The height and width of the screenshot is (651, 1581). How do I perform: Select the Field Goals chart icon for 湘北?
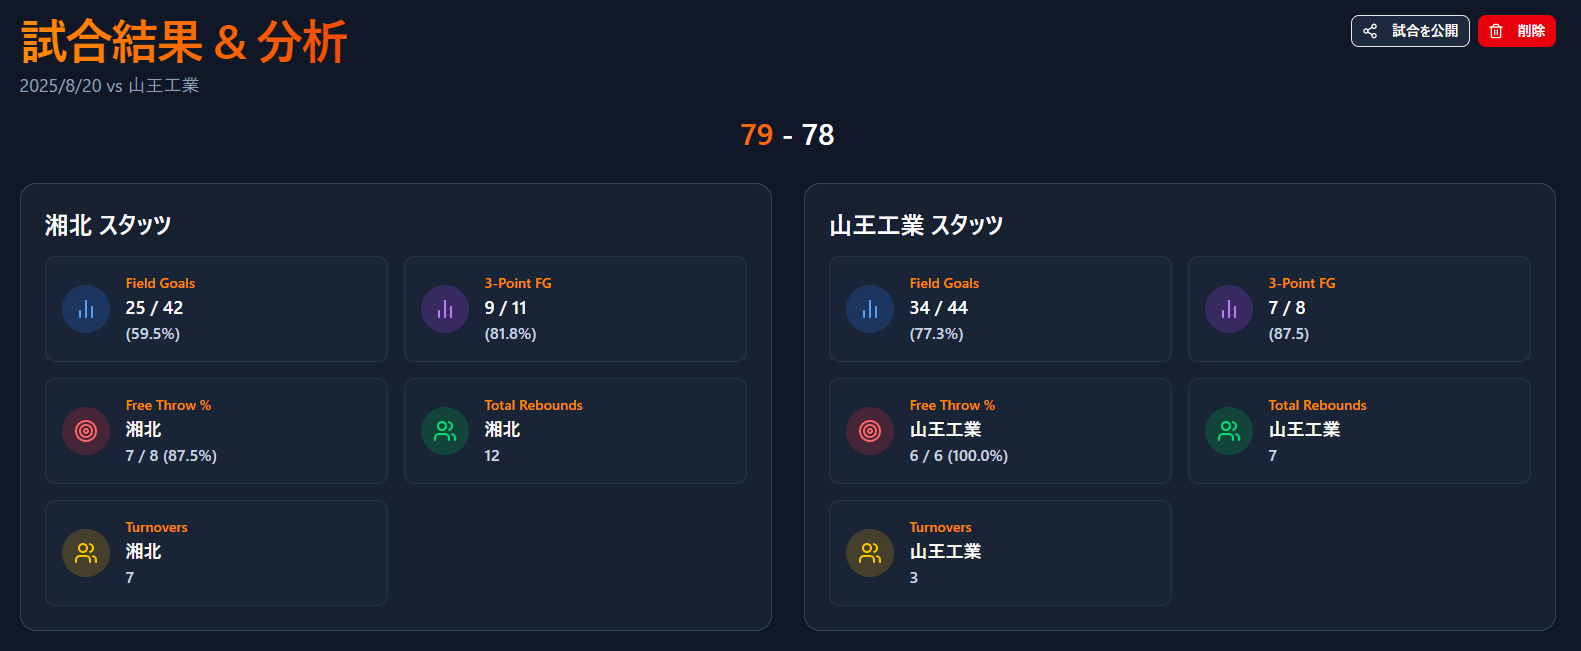86,309
